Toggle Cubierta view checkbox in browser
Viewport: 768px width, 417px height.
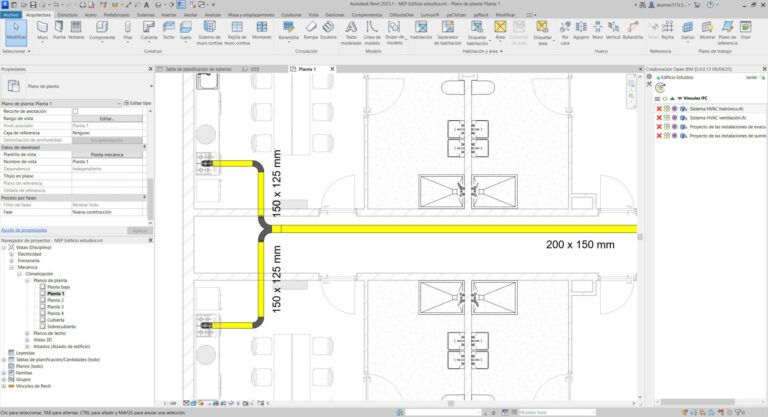point(43,320)
